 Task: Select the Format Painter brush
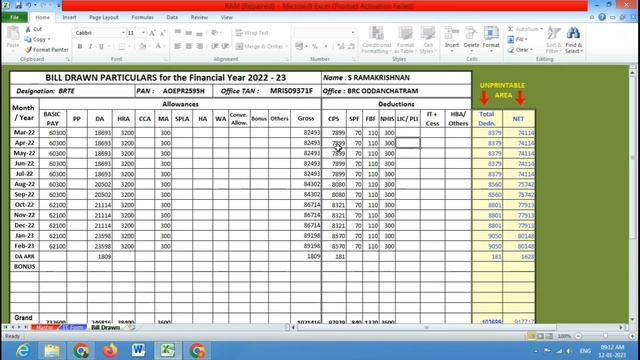(46, 49)
